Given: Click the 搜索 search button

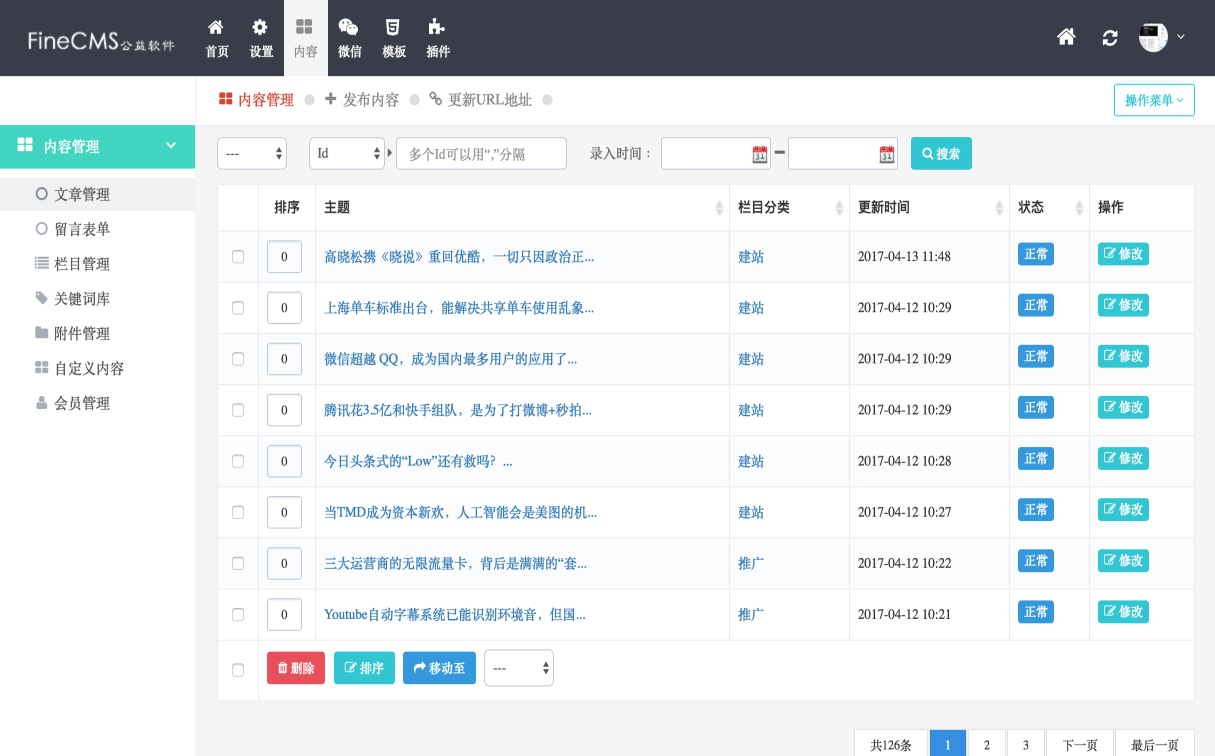Looking at the screenshot, I should tap(941, 154).
